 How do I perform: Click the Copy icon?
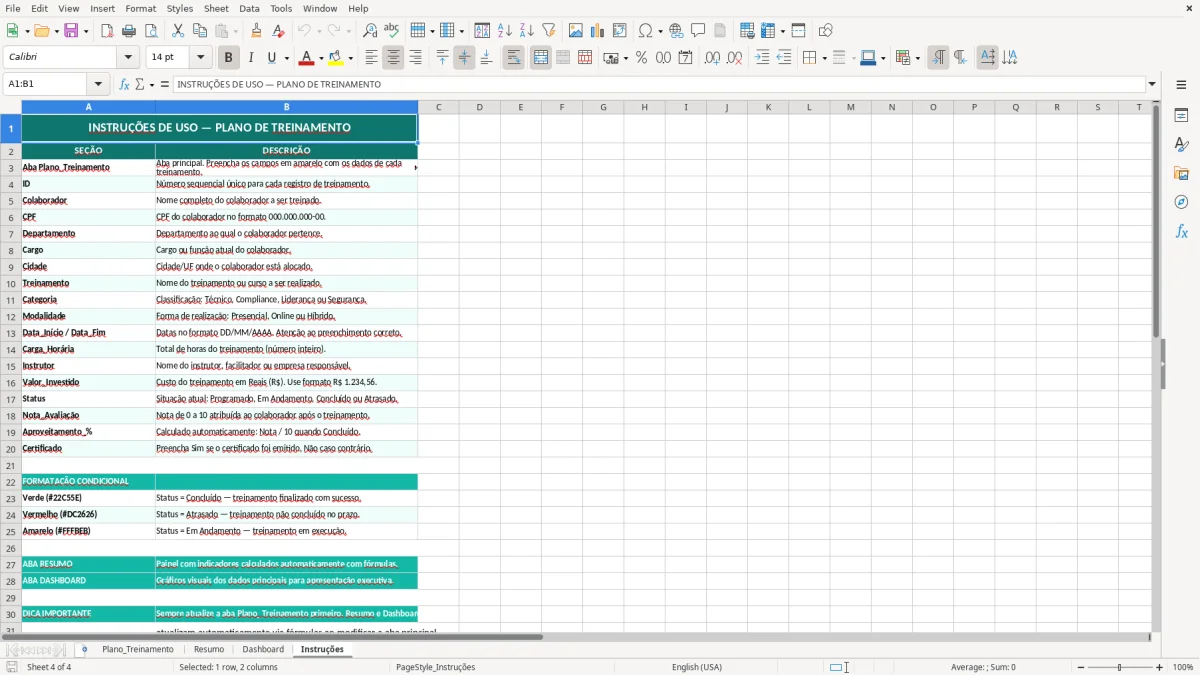coord(200,31)
